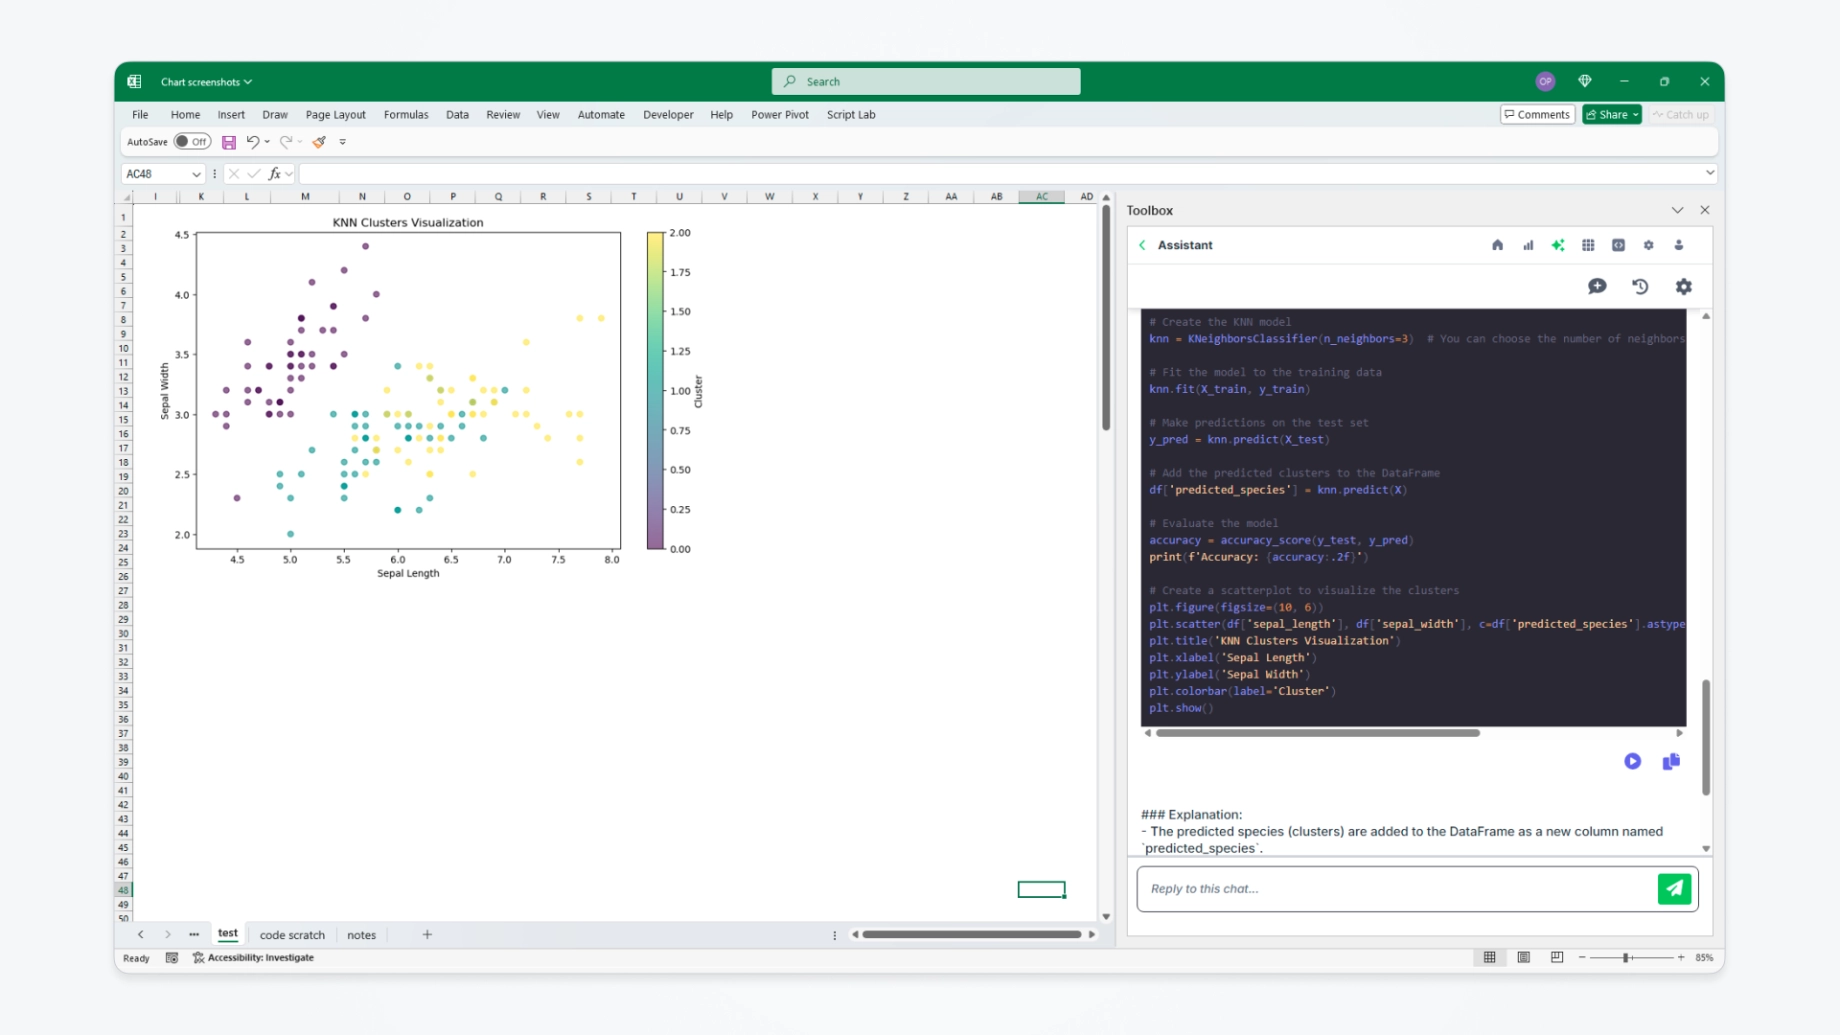Open the bar chart icon in Toolbox
The height and width of the screenshot is (1035, 1840).
pyautogui.click(x=1528, y=245)
